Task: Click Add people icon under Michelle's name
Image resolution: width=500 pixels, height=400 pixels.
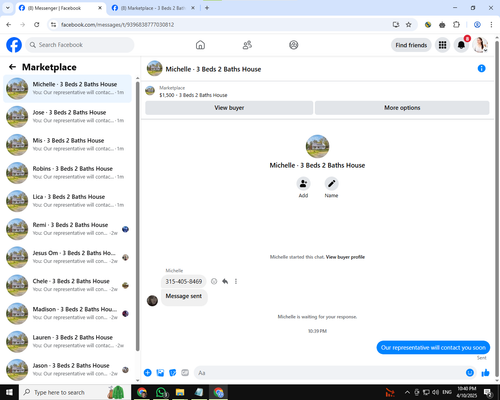Action: (x=303, y=183)
